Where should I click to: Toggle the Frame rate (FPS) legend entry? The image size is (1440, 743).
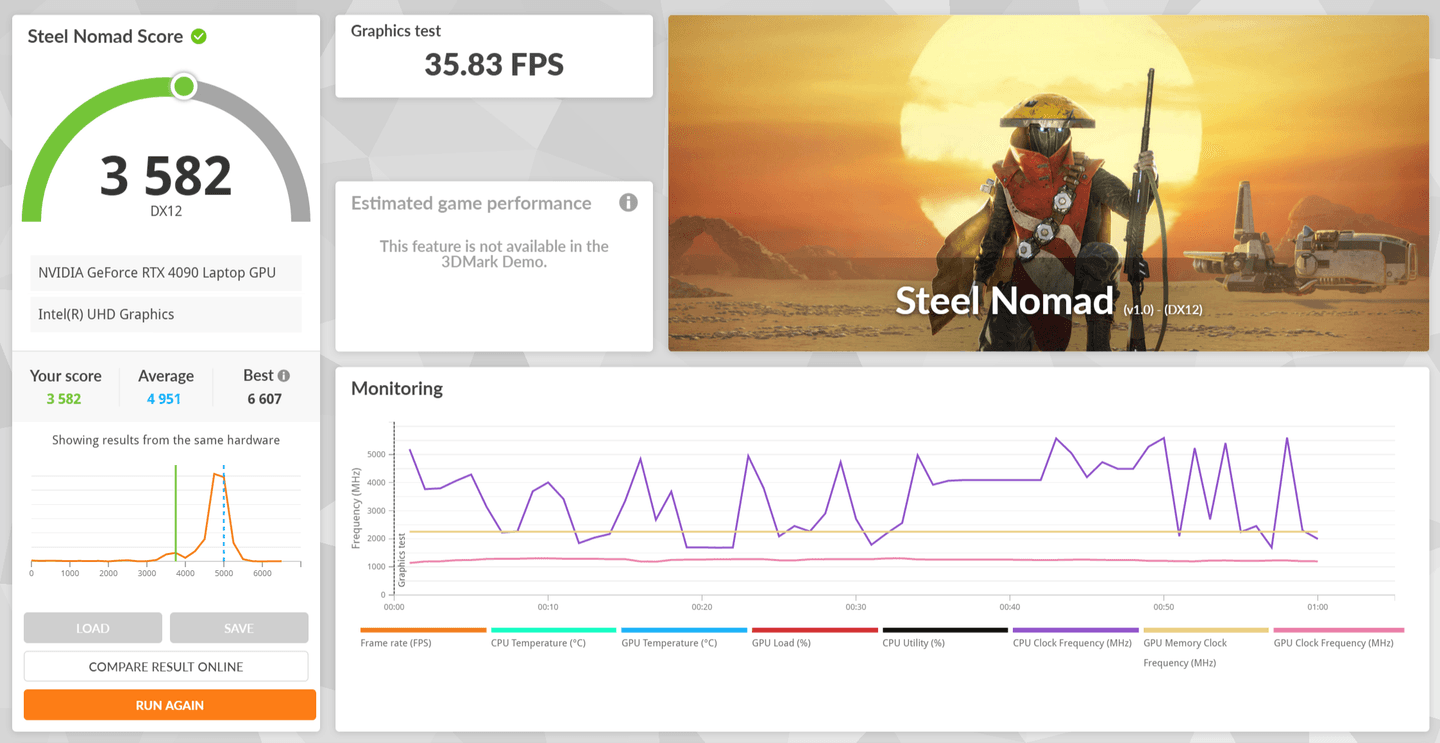point(423,638)
